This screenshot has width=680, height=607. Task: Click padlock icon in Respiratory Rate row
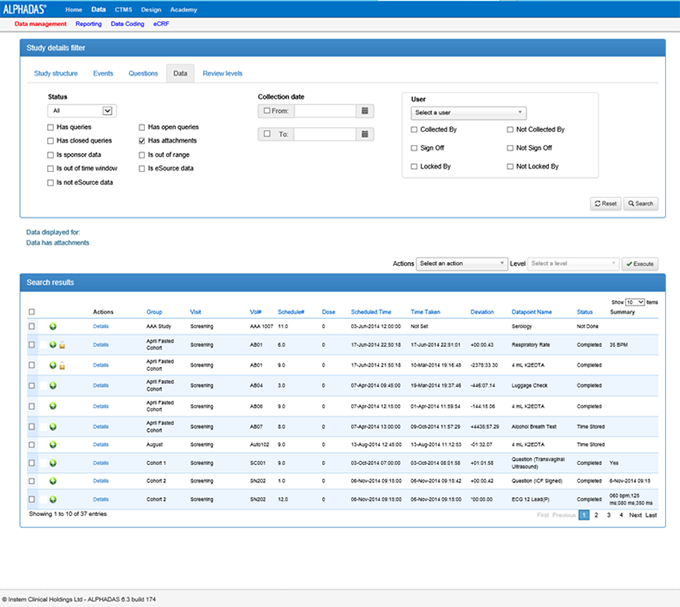[x=62, y=345]
